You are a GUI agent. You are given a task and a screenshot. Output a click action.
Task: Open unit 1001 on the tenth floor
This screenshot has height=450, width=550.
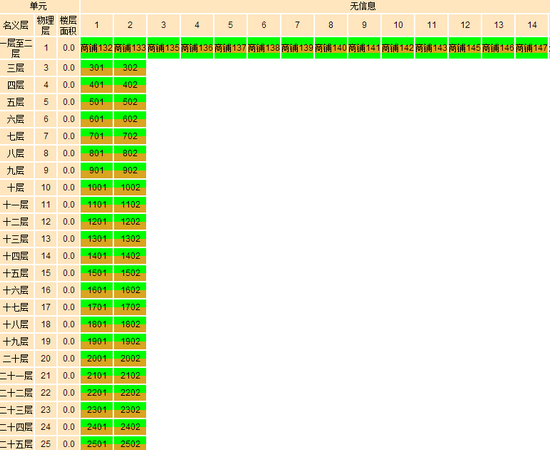click(x=96, y=187)
